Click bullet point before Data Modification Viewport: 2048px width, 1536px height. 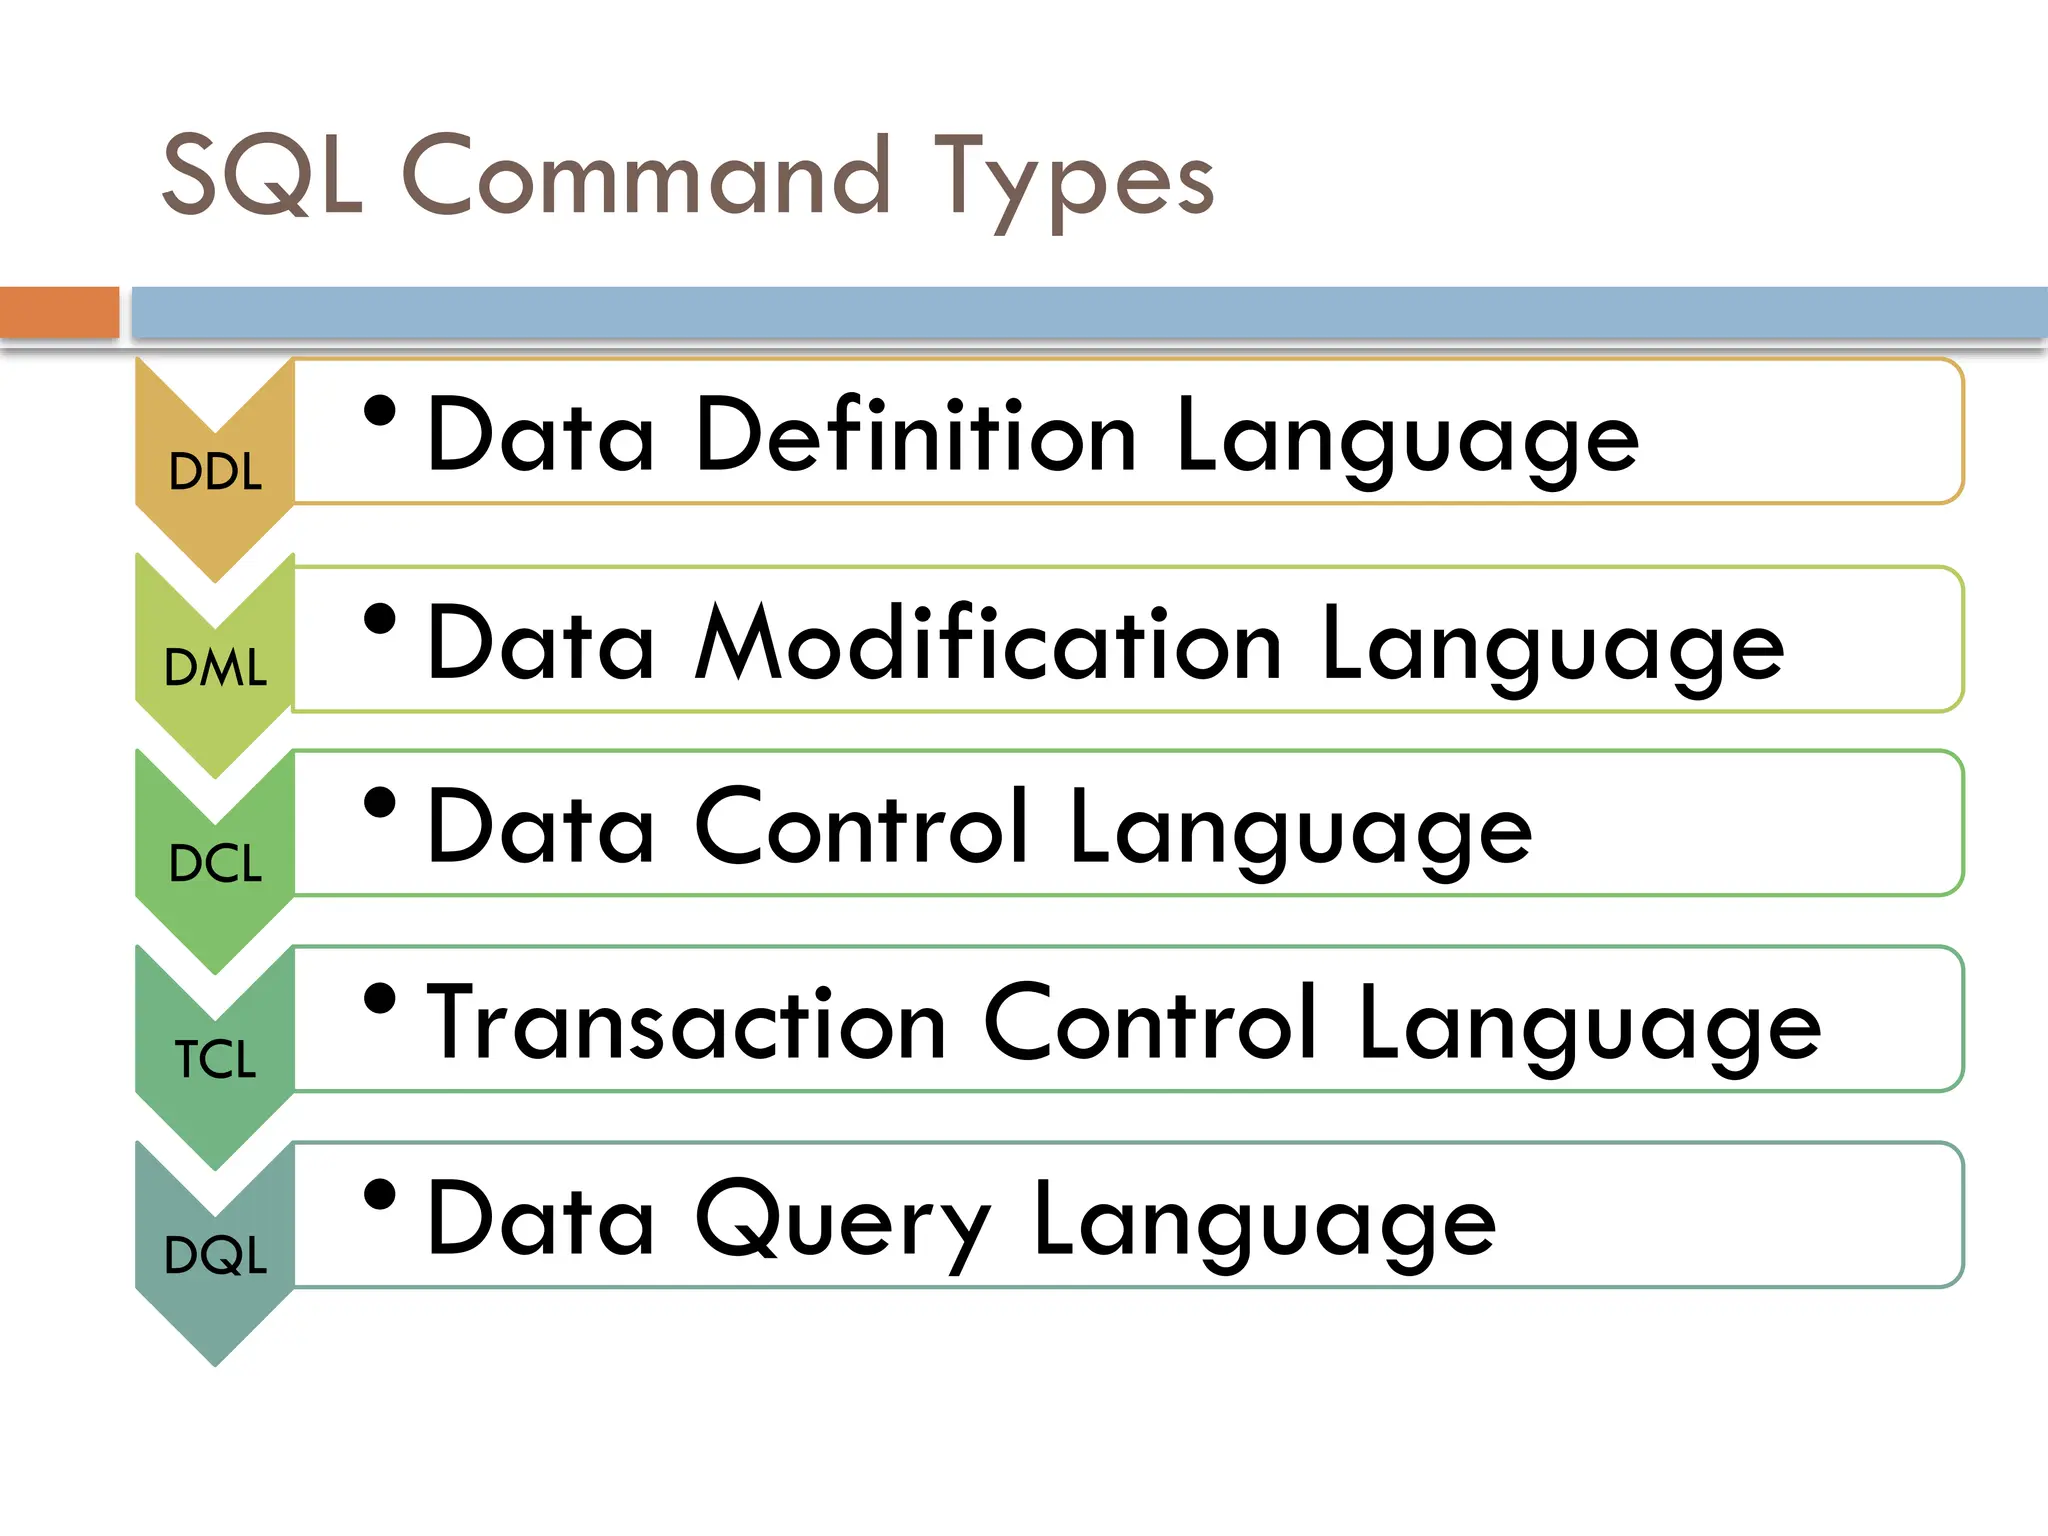pos(380,619)
